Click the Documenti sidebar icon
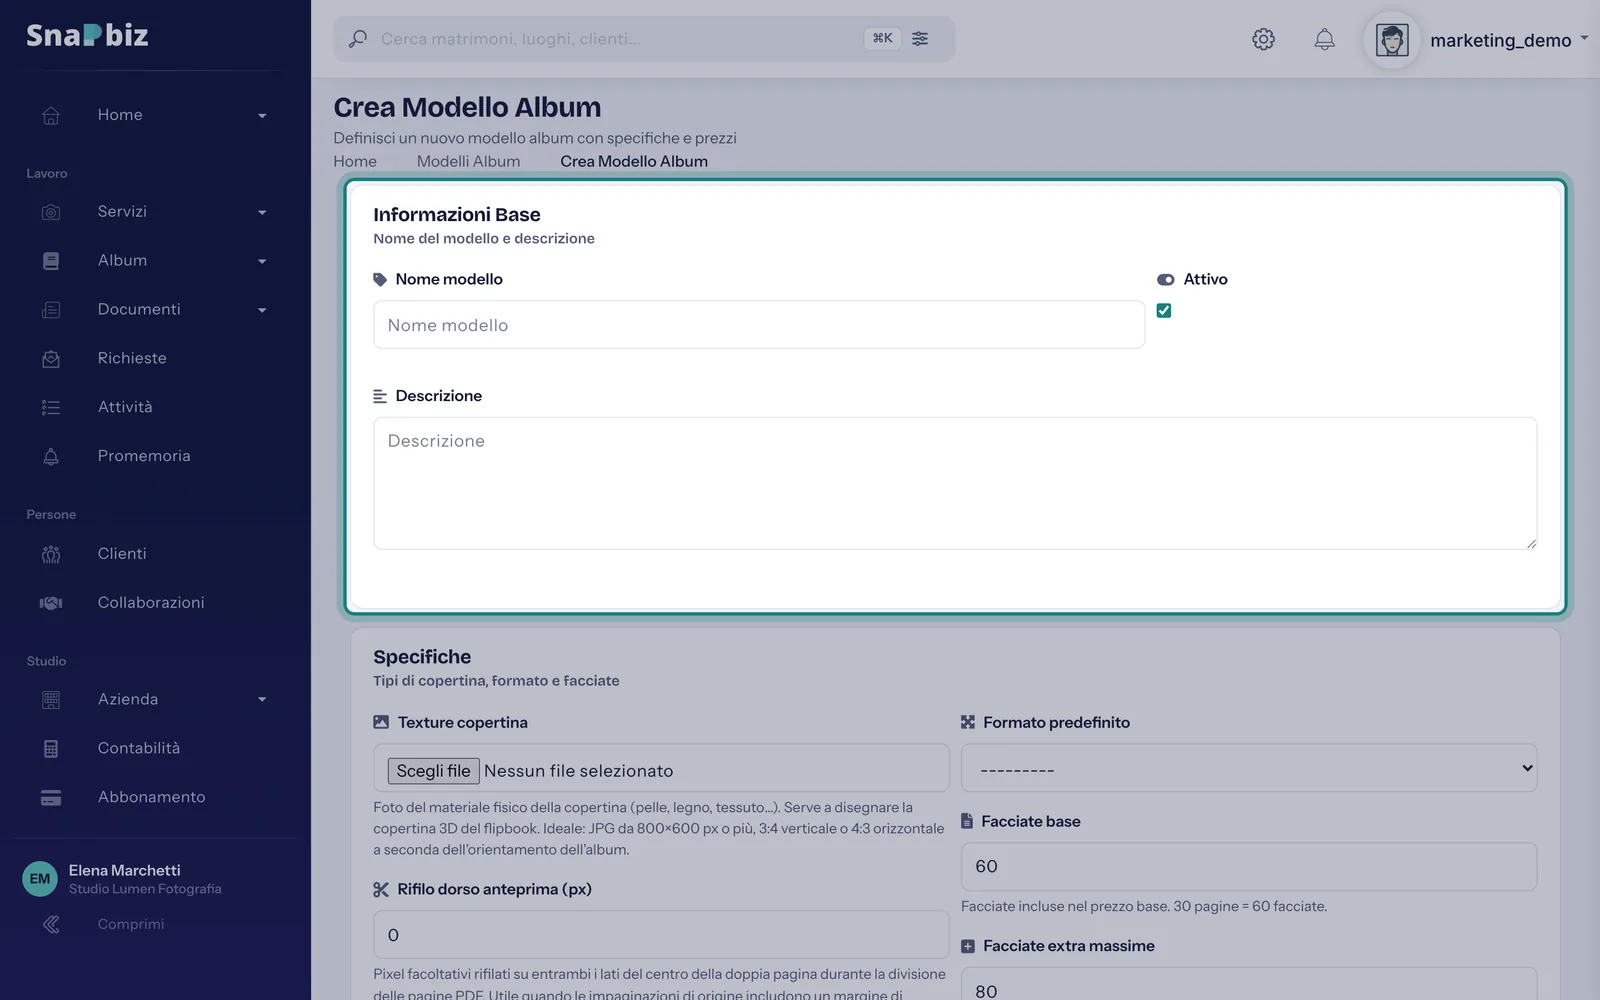Viewport: 1600px width, 1000px height. tap(51, 310)
